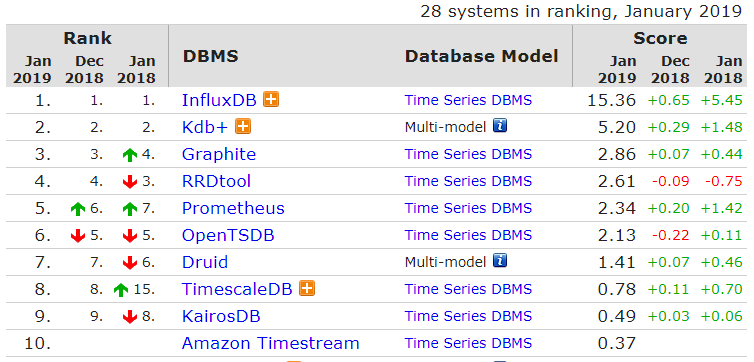The image size is (754, 362).
Task: Click Time Series DBMS link for Prometheus
Action: (468, 208)
